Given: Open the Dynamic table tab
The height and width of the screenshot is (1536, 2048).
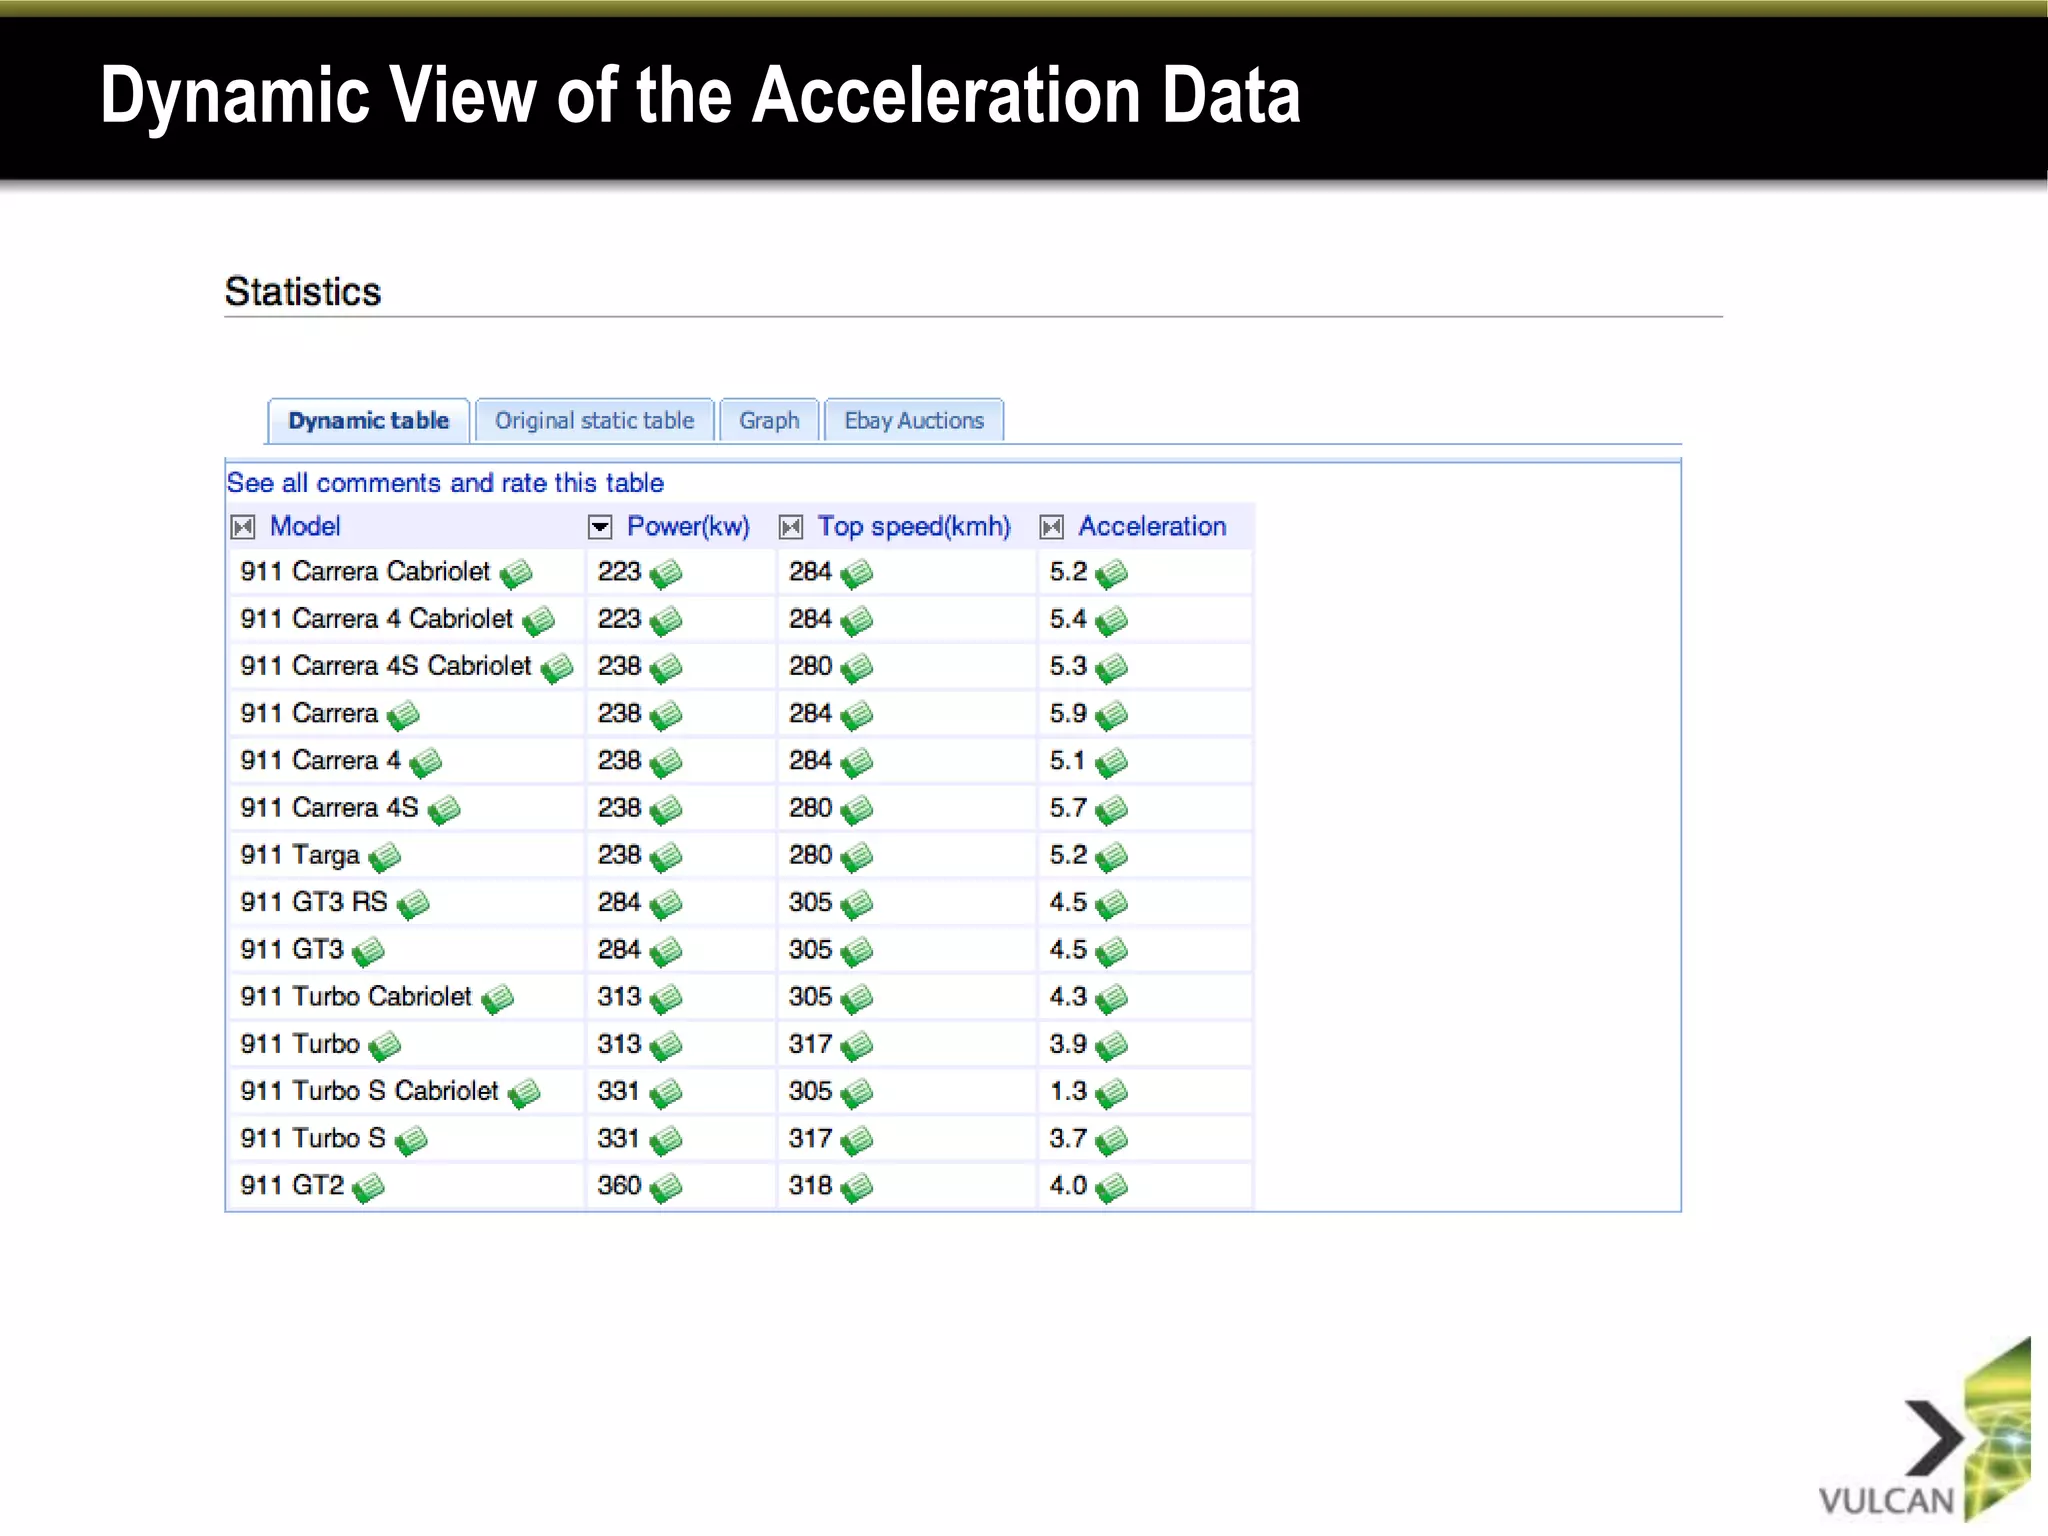Looking at the screenshot, I should coord(368,421).
